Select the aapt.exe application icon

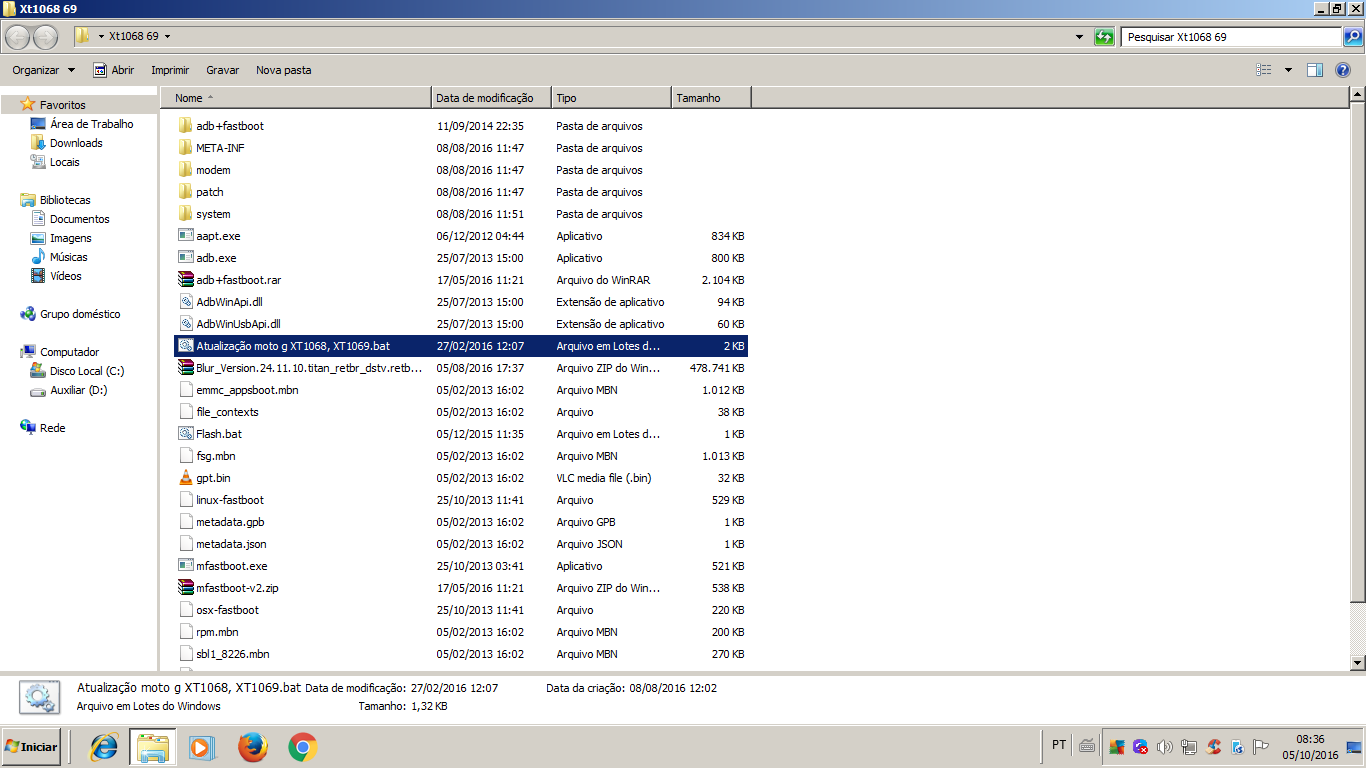[185, 236]
